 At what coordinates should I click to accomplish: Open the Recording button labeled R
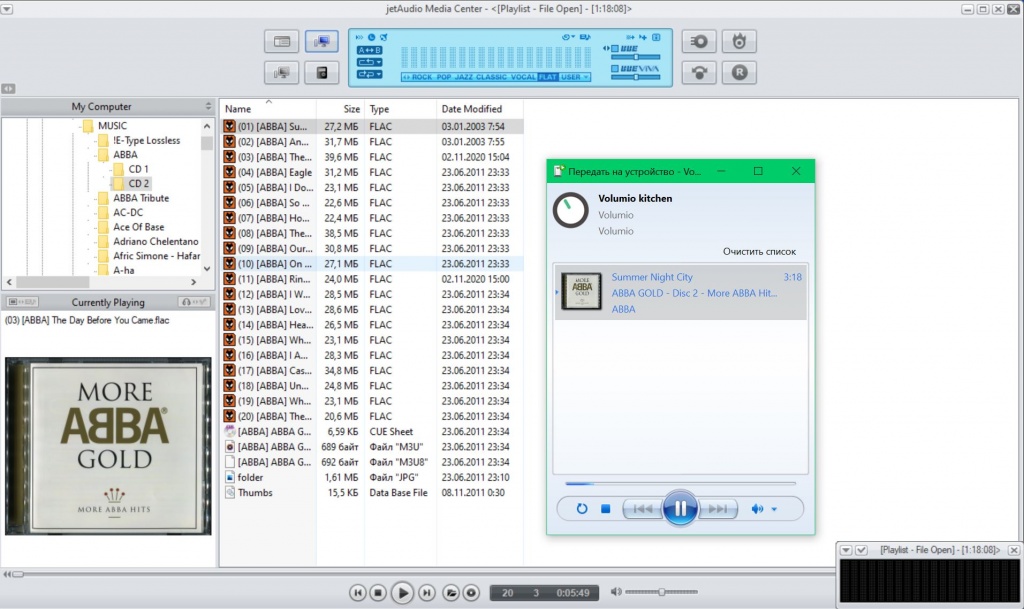pyautogui.click(x=739, y=72)
